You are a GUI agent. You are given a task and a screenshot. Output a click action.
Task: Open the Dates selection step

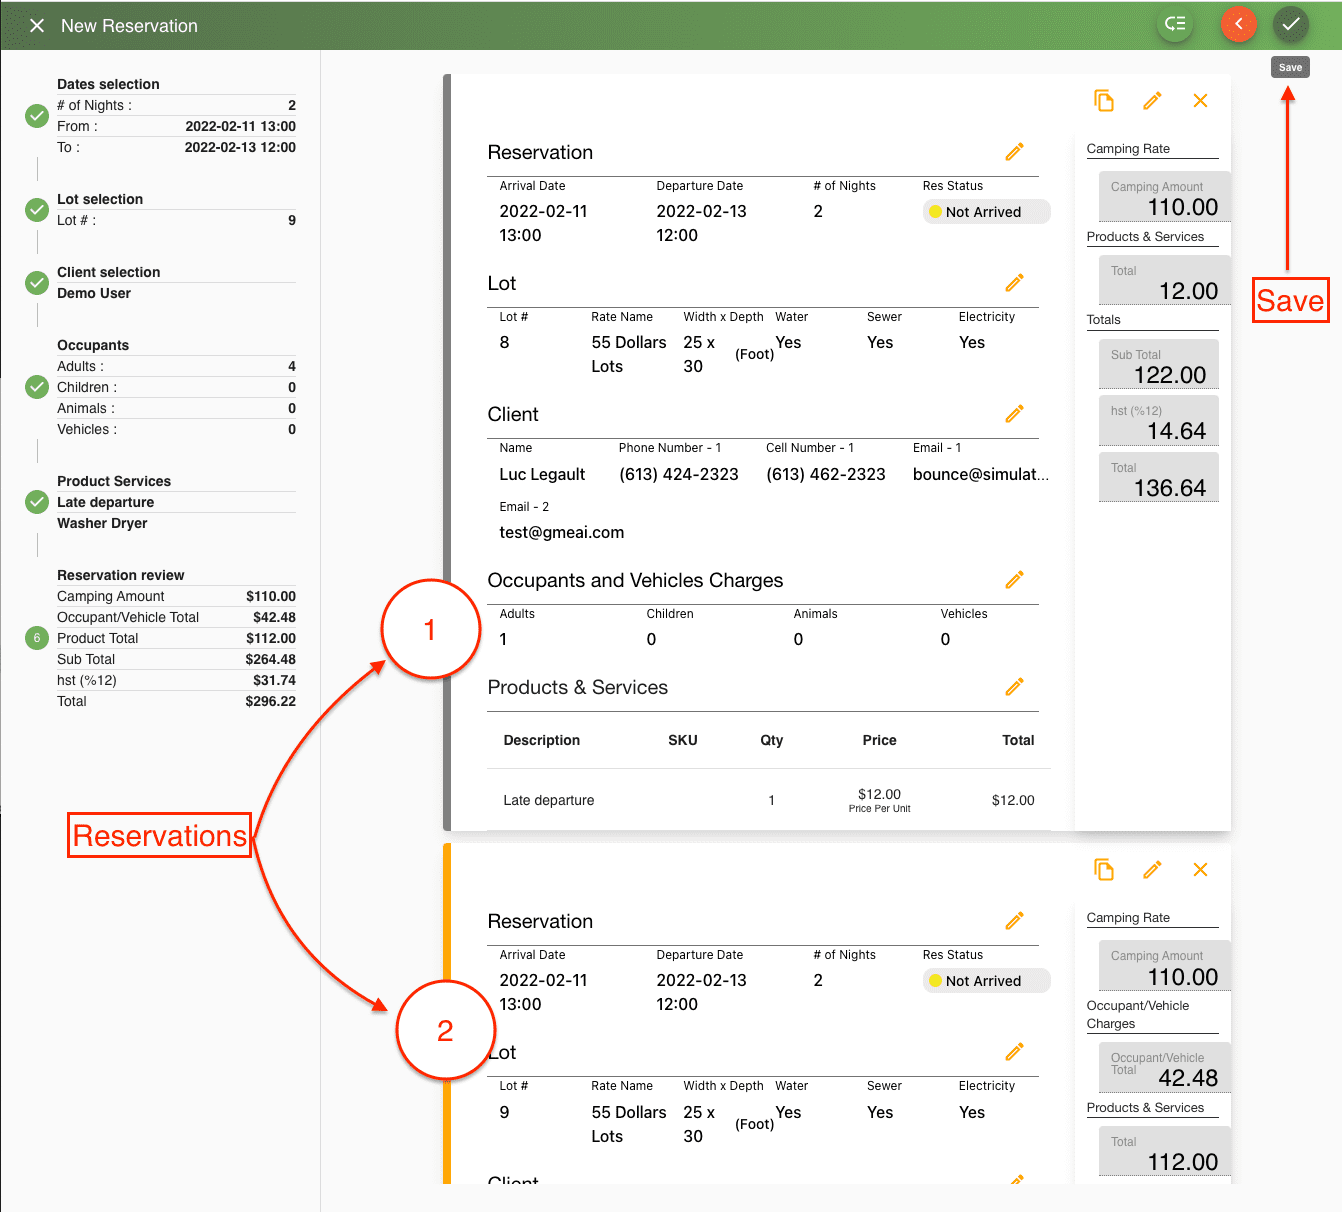pos(37,116)
